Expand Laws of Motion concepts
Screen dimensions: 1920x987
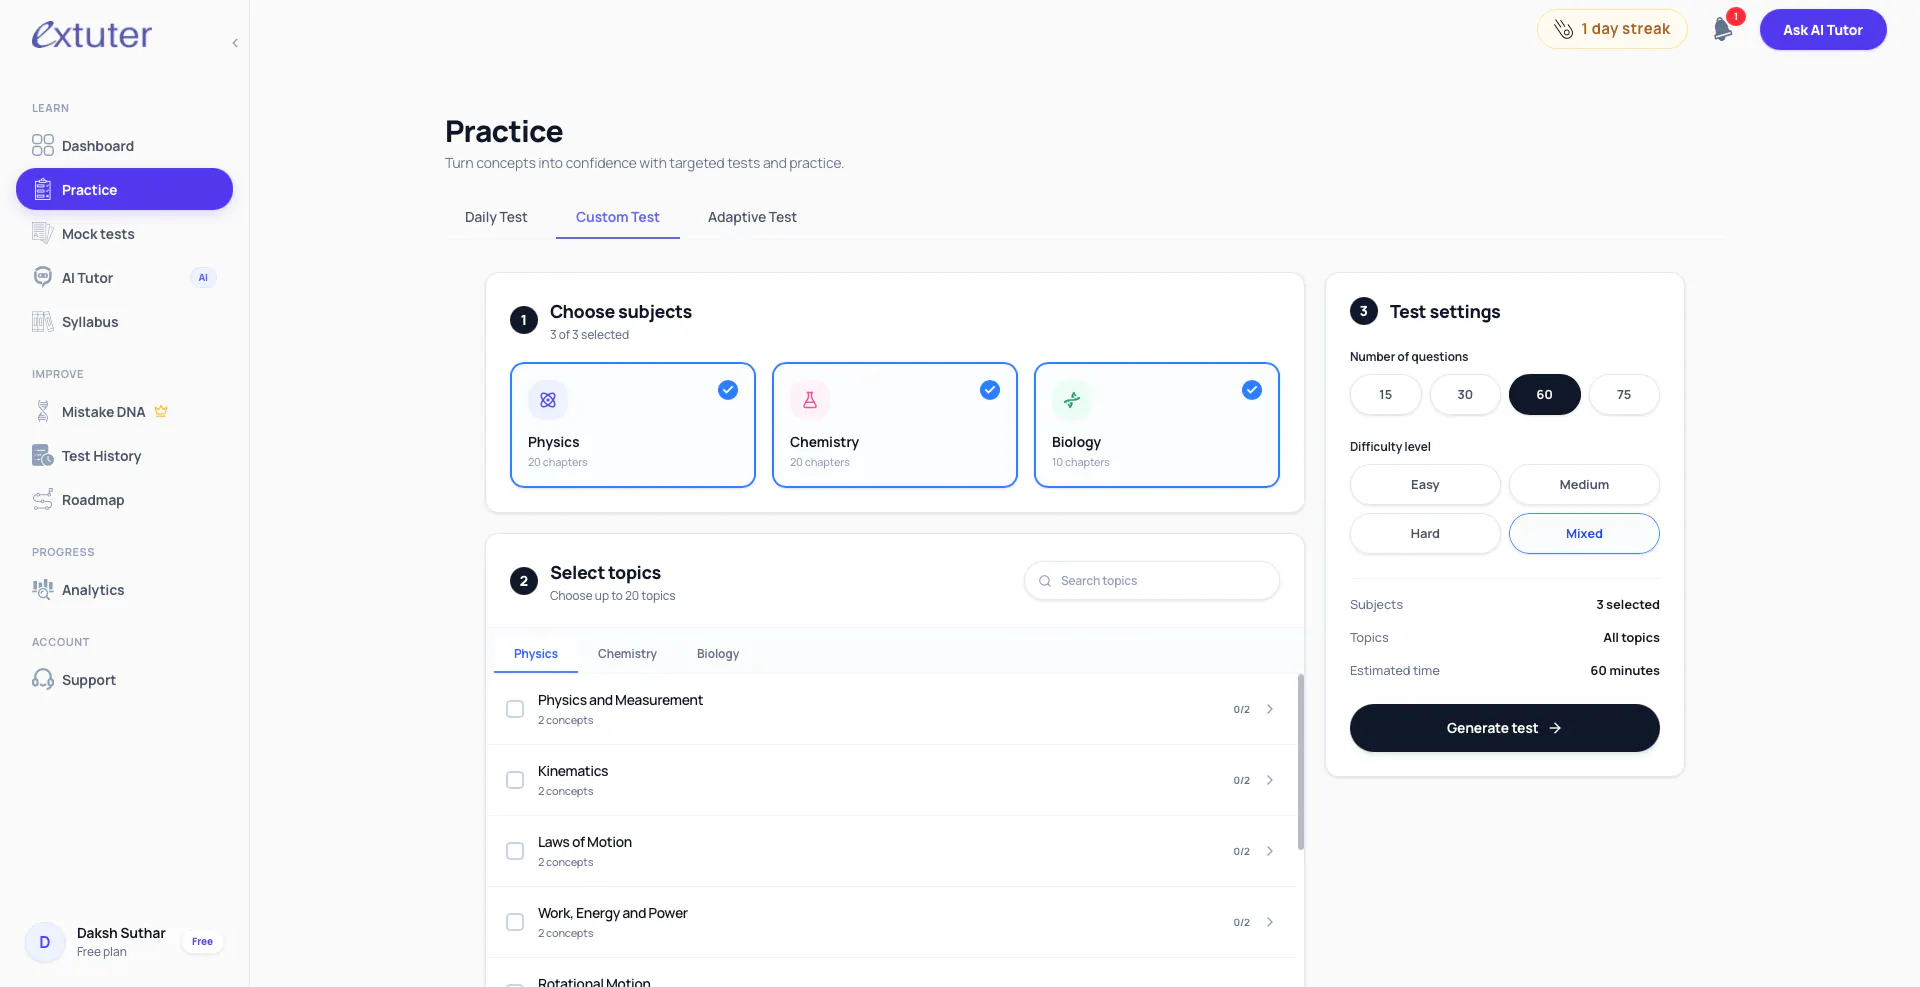(1270, 851)
